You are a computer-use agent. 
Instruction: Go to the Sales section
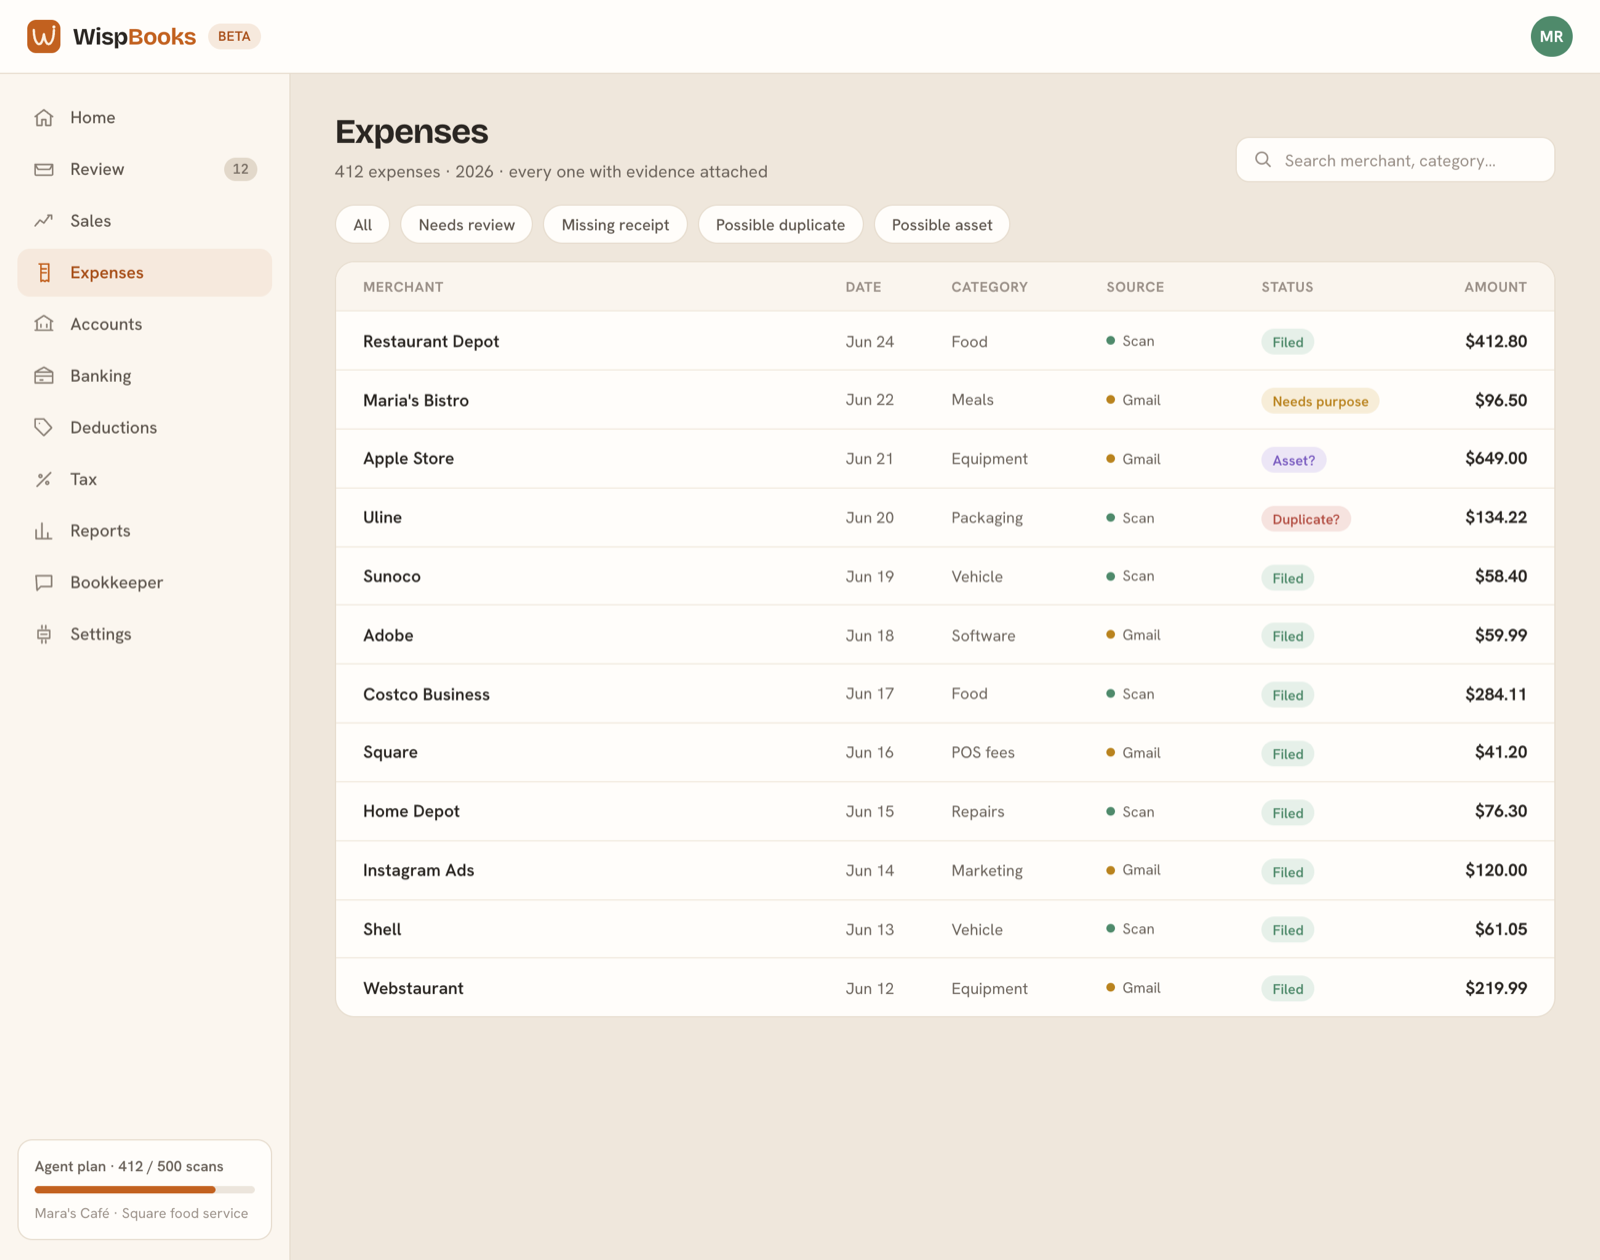[145, 221]
